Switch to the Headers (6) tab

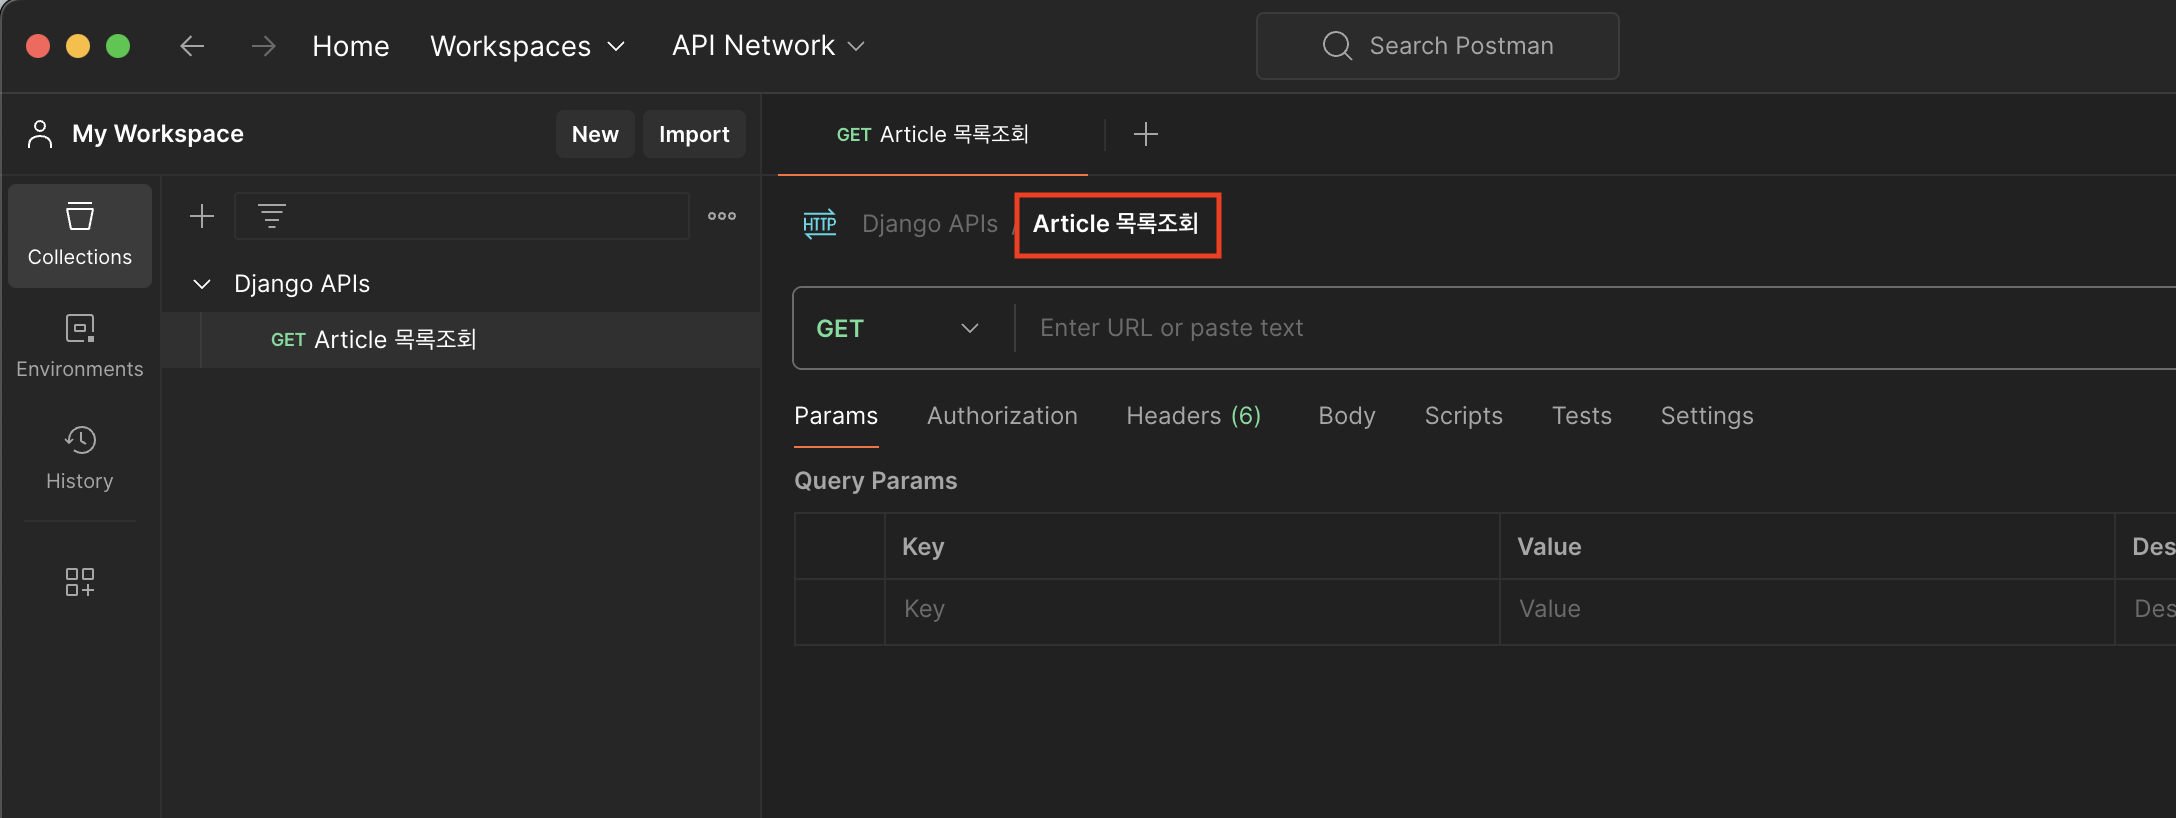pyautogui.click(x=1194, y=416)
